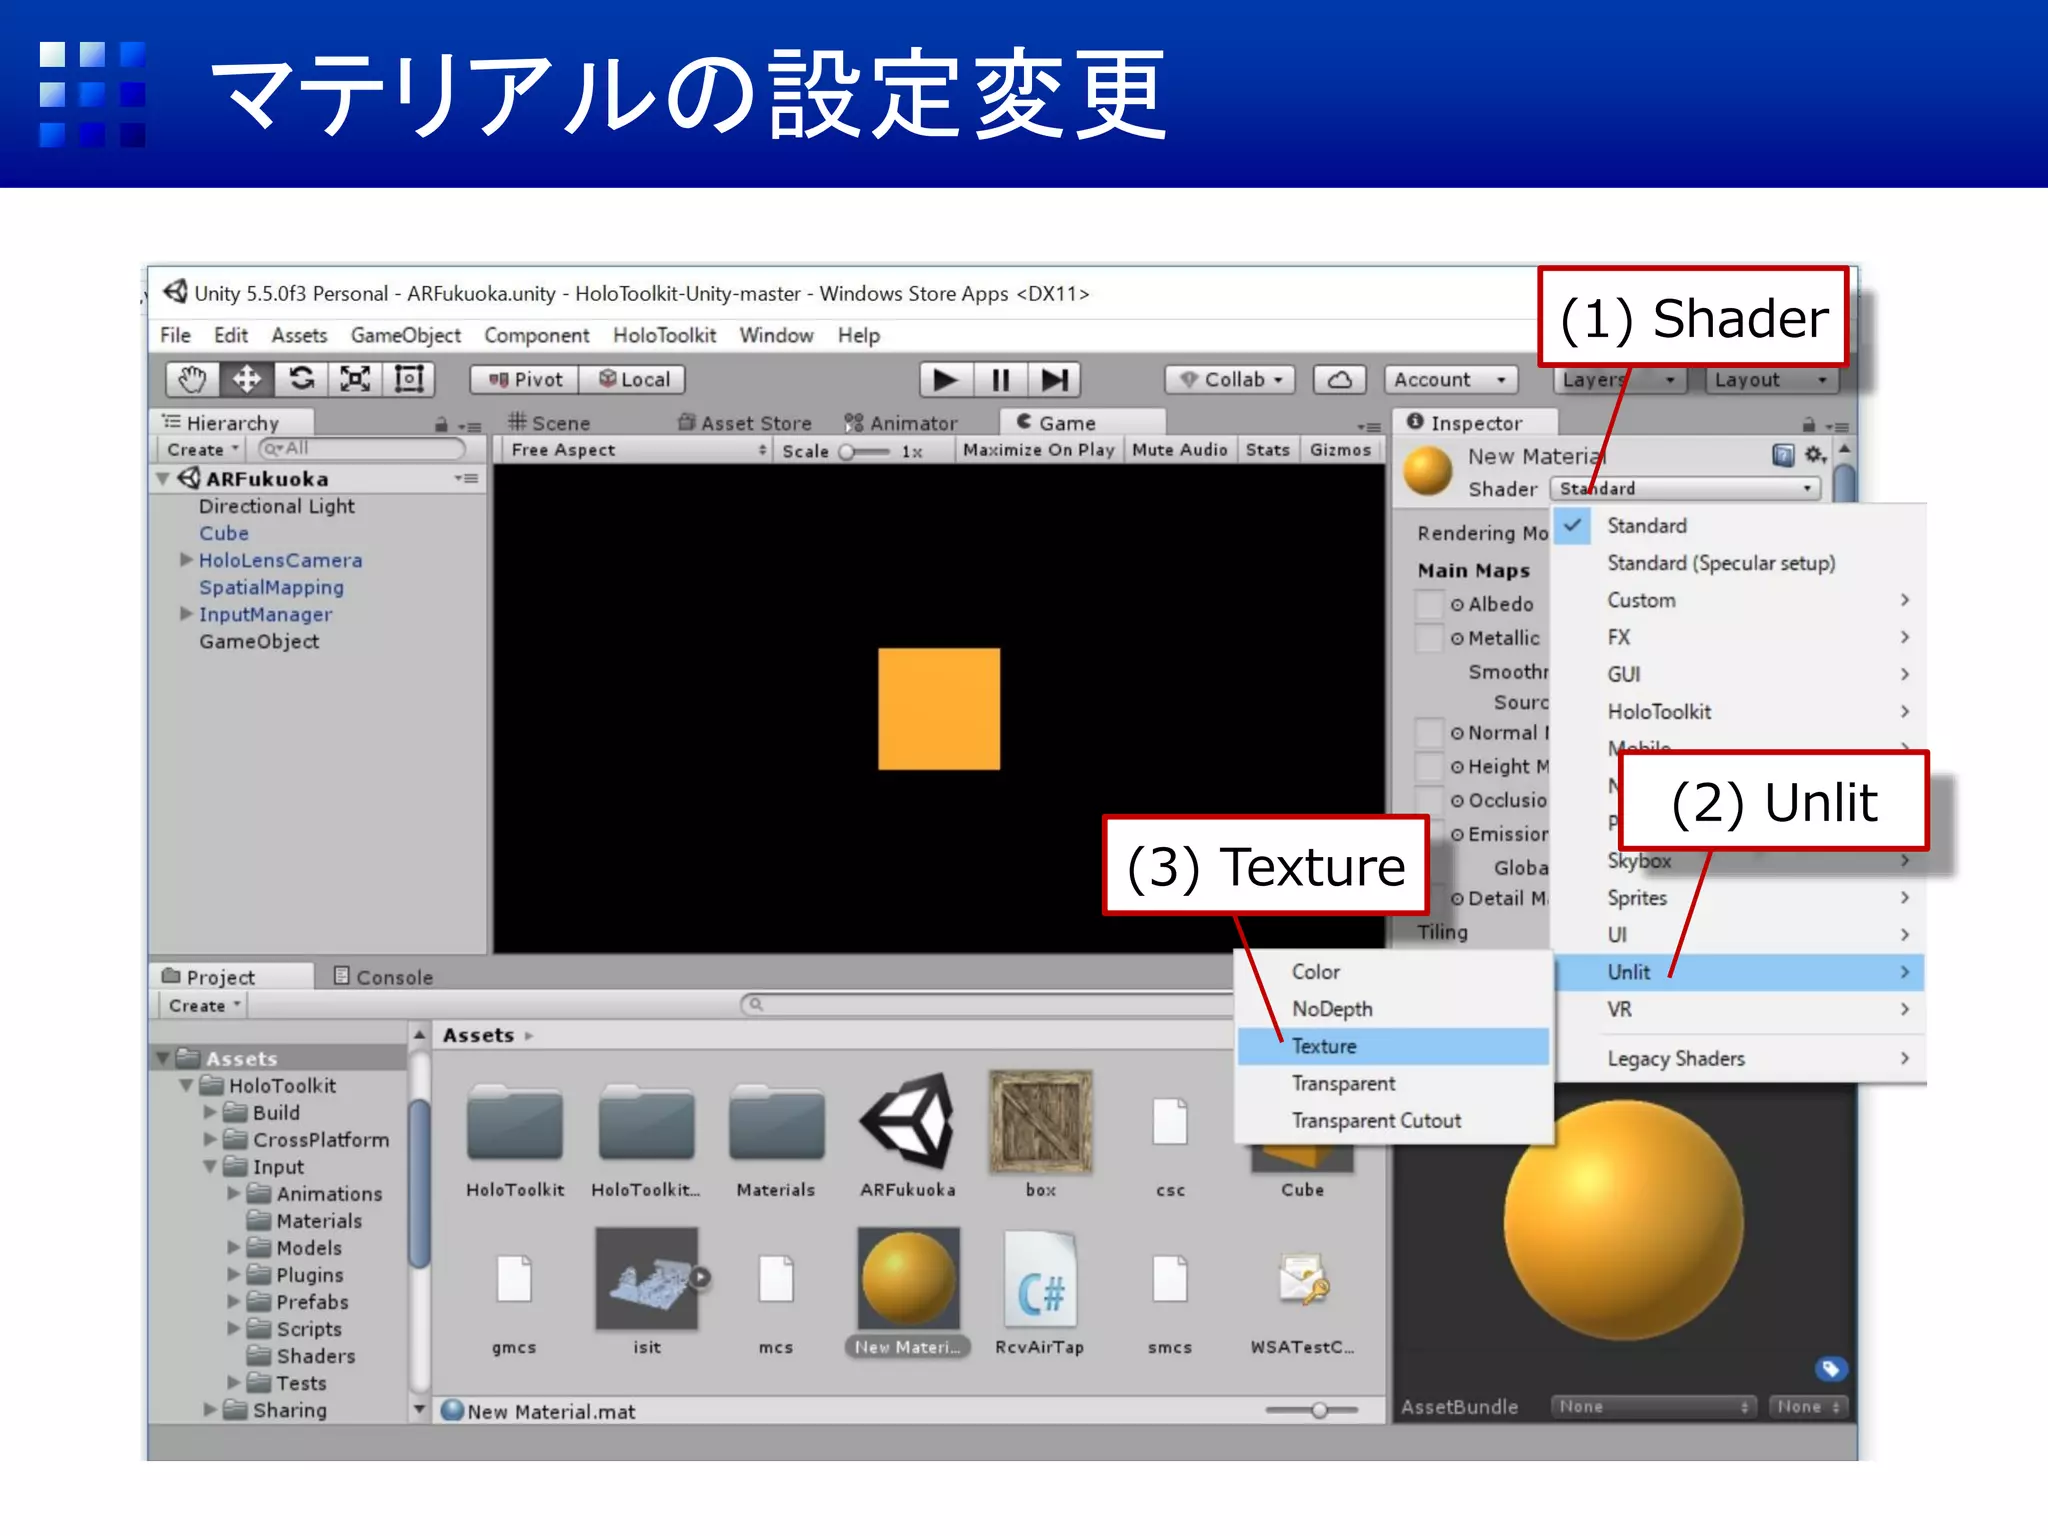Open the ARFukuoka scene asset
This screenshot has height=1536, width=2048.
coord(907,1135)
